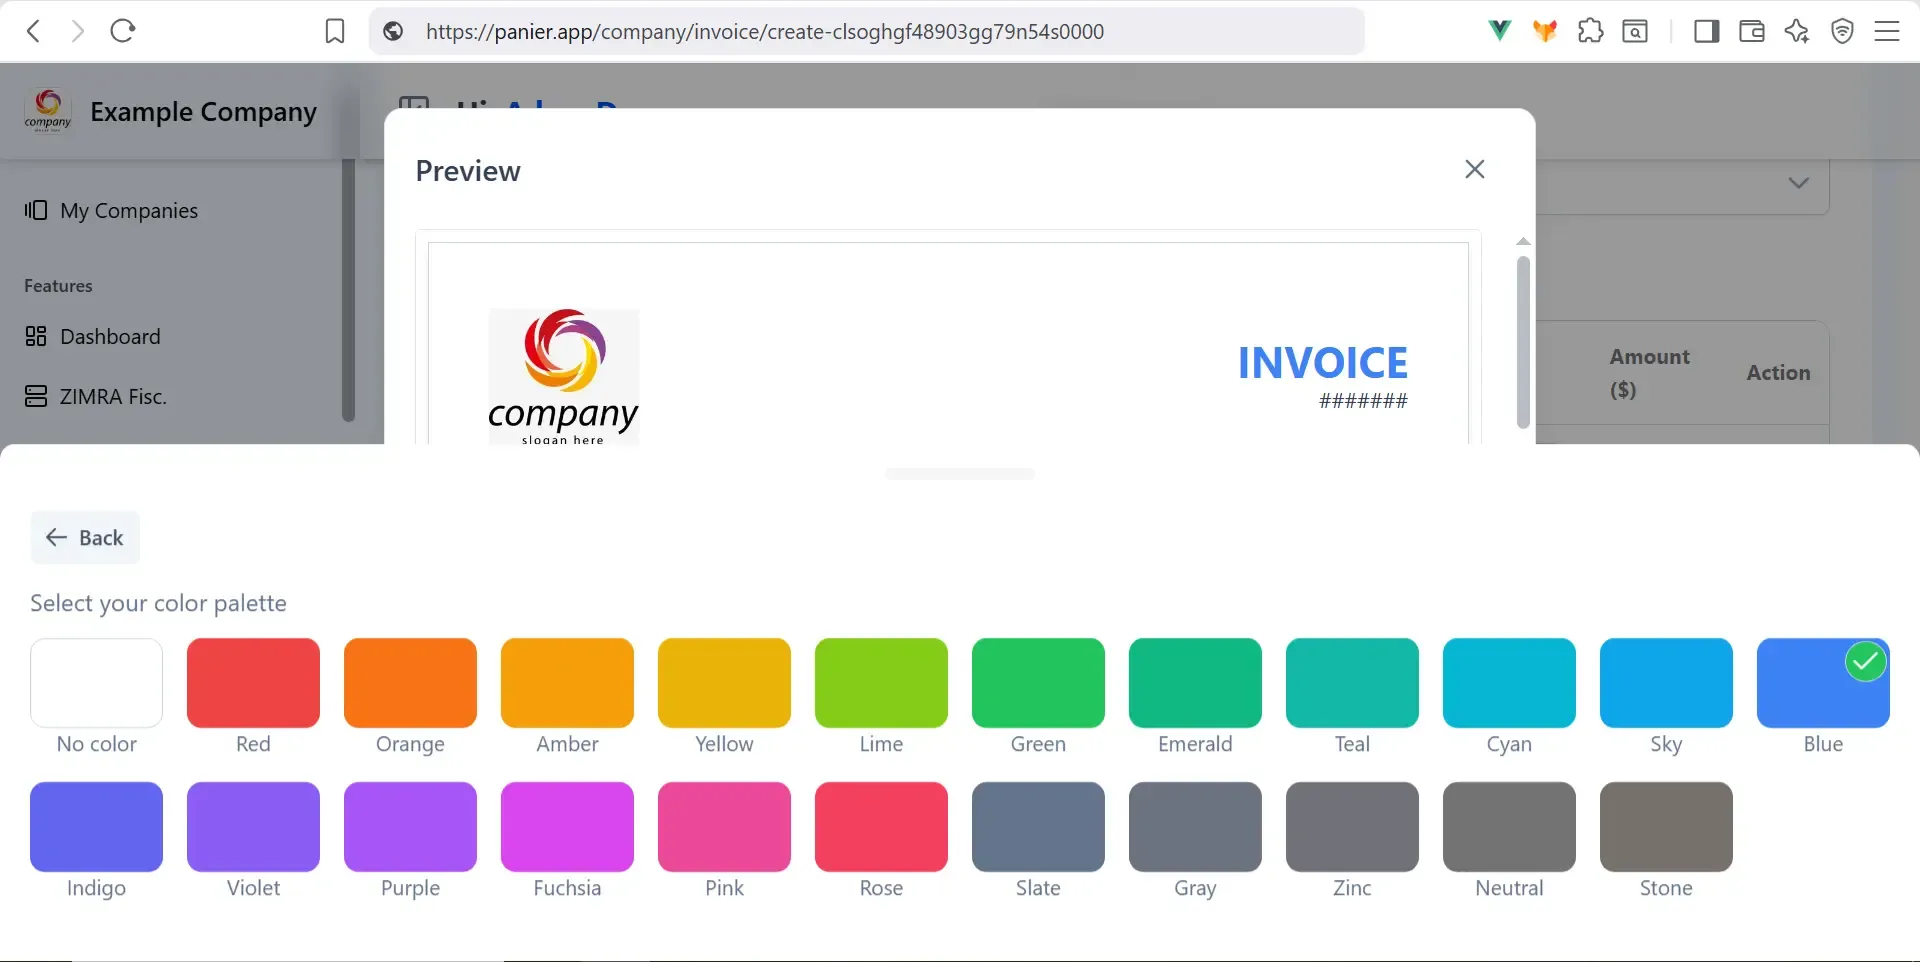Open ZIMRA Fisc. section
Image resolution: width=1920 pixels, height=962 pixels.
coord(113,396)
